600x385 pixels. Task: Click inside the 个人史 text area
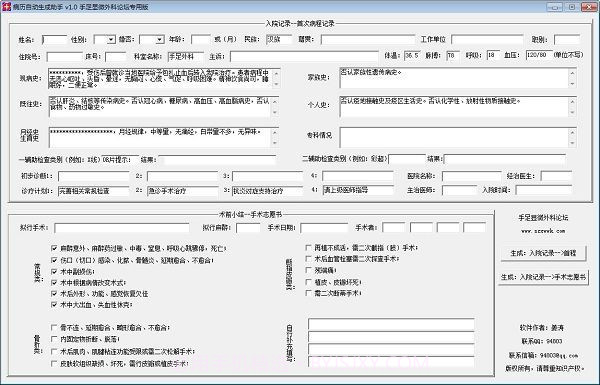[454, 106]
